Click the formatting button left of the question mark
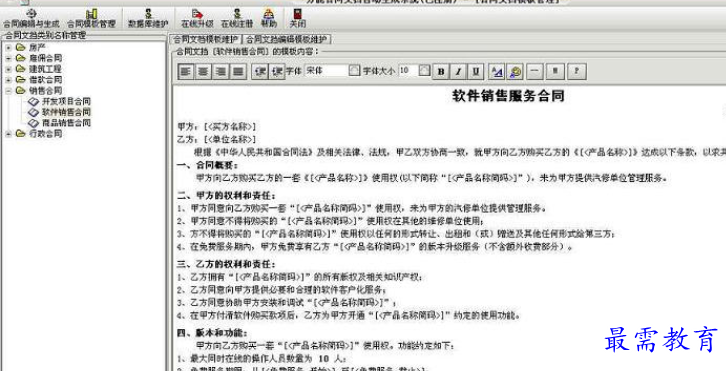726x371 pixels. click(x=555, y=71)
